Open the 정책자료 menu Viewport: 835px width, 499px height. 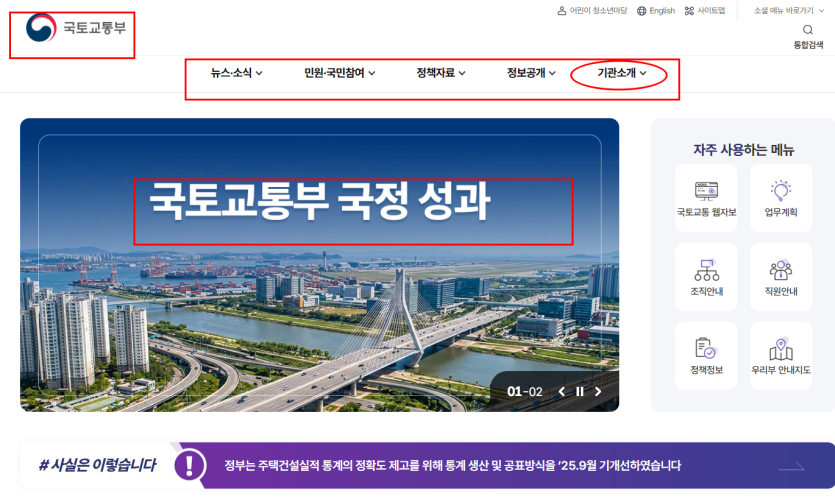tap(440, 73)
